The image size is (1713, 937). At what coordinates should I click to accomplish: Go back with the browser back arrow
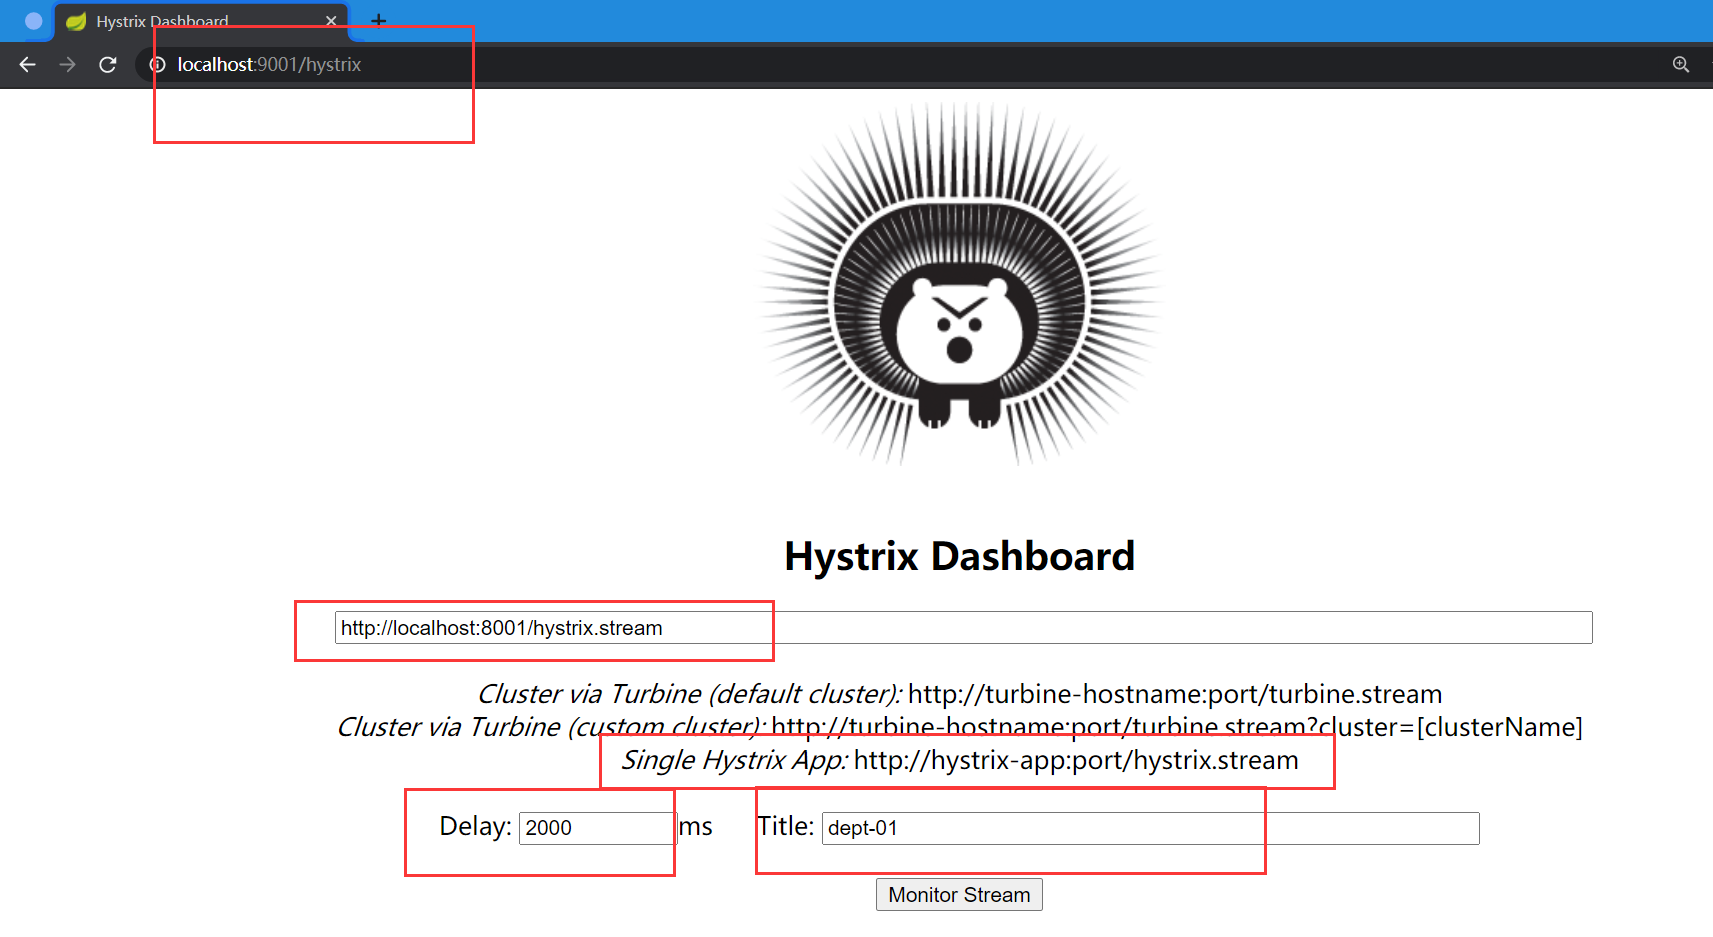click(27, 65)
